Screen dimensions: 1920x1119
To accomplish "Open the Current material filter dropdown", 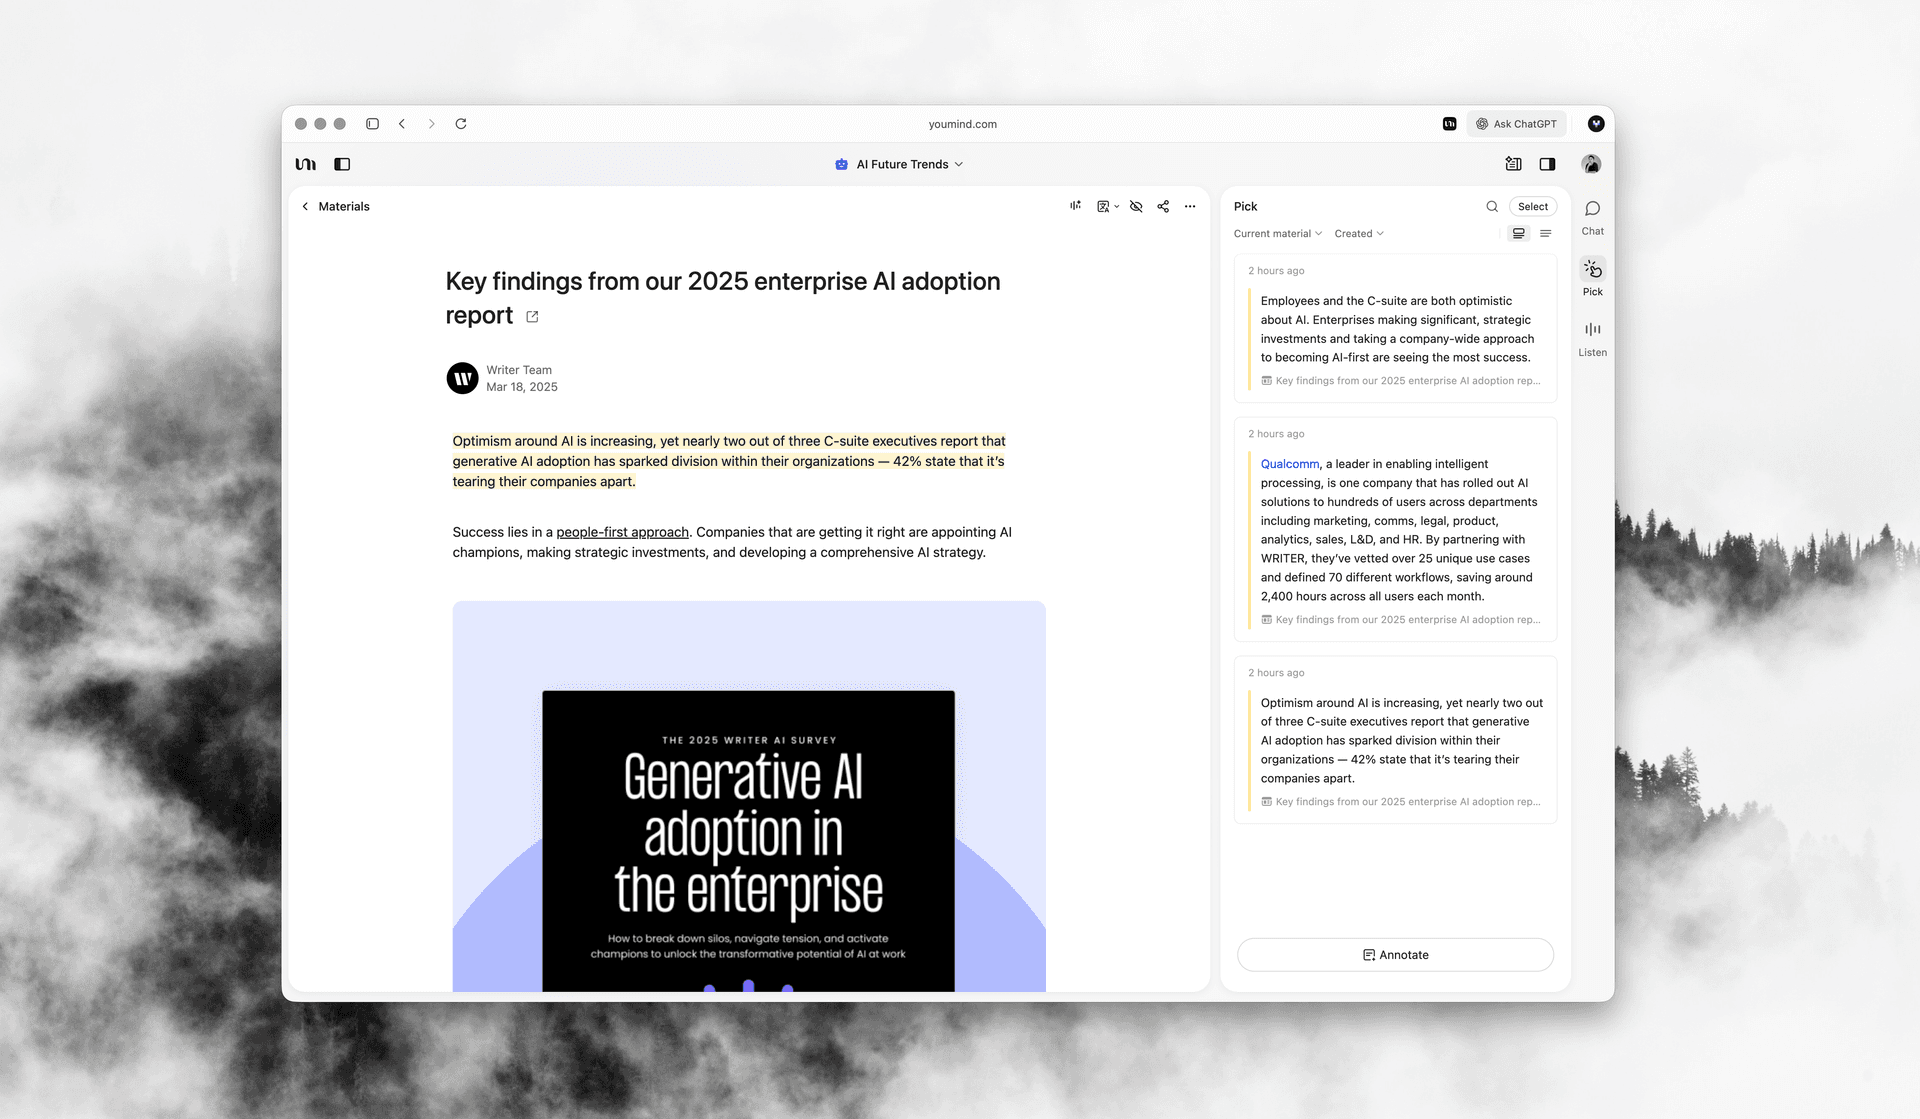I will [x=1277, y=233].
